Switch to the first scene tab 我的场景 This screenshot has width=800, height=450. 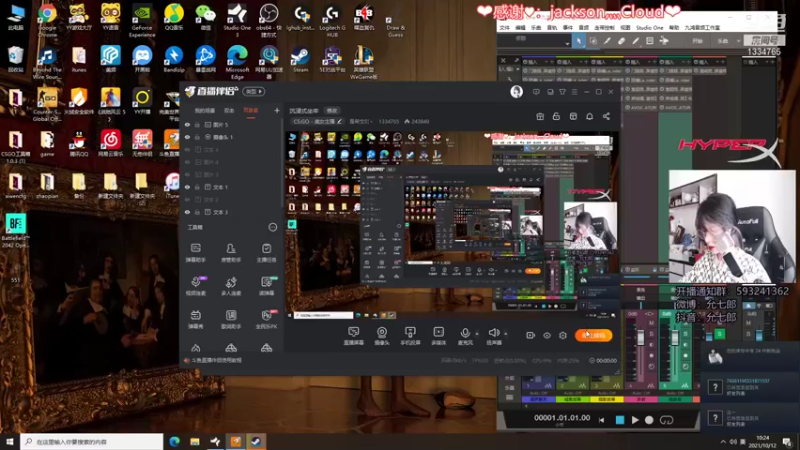205,110
